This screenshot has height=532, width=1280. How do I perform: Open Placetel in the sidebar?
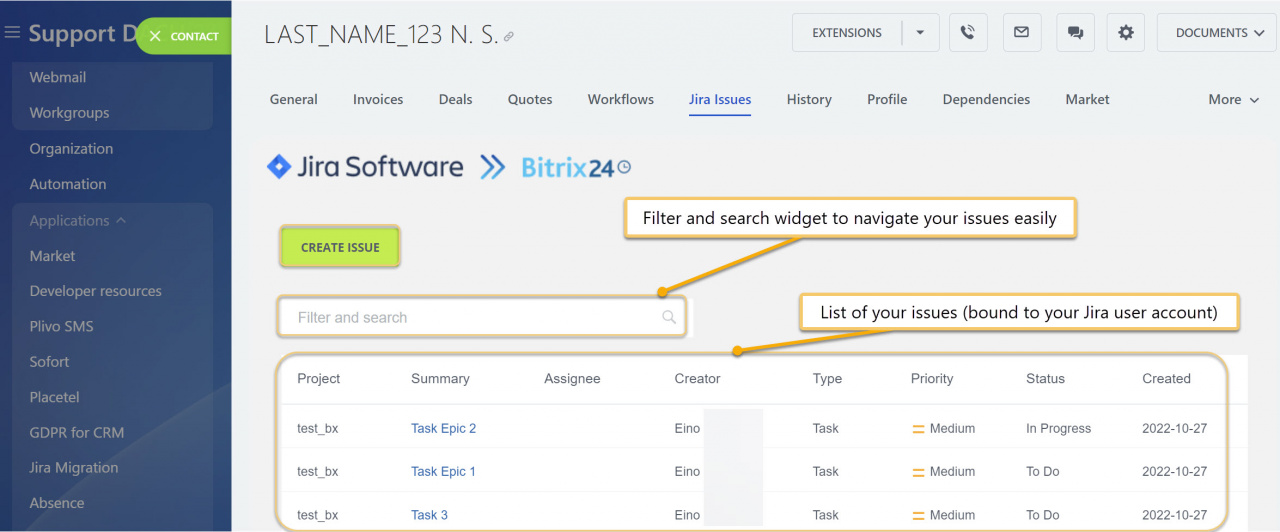click(x=54, y=397)
